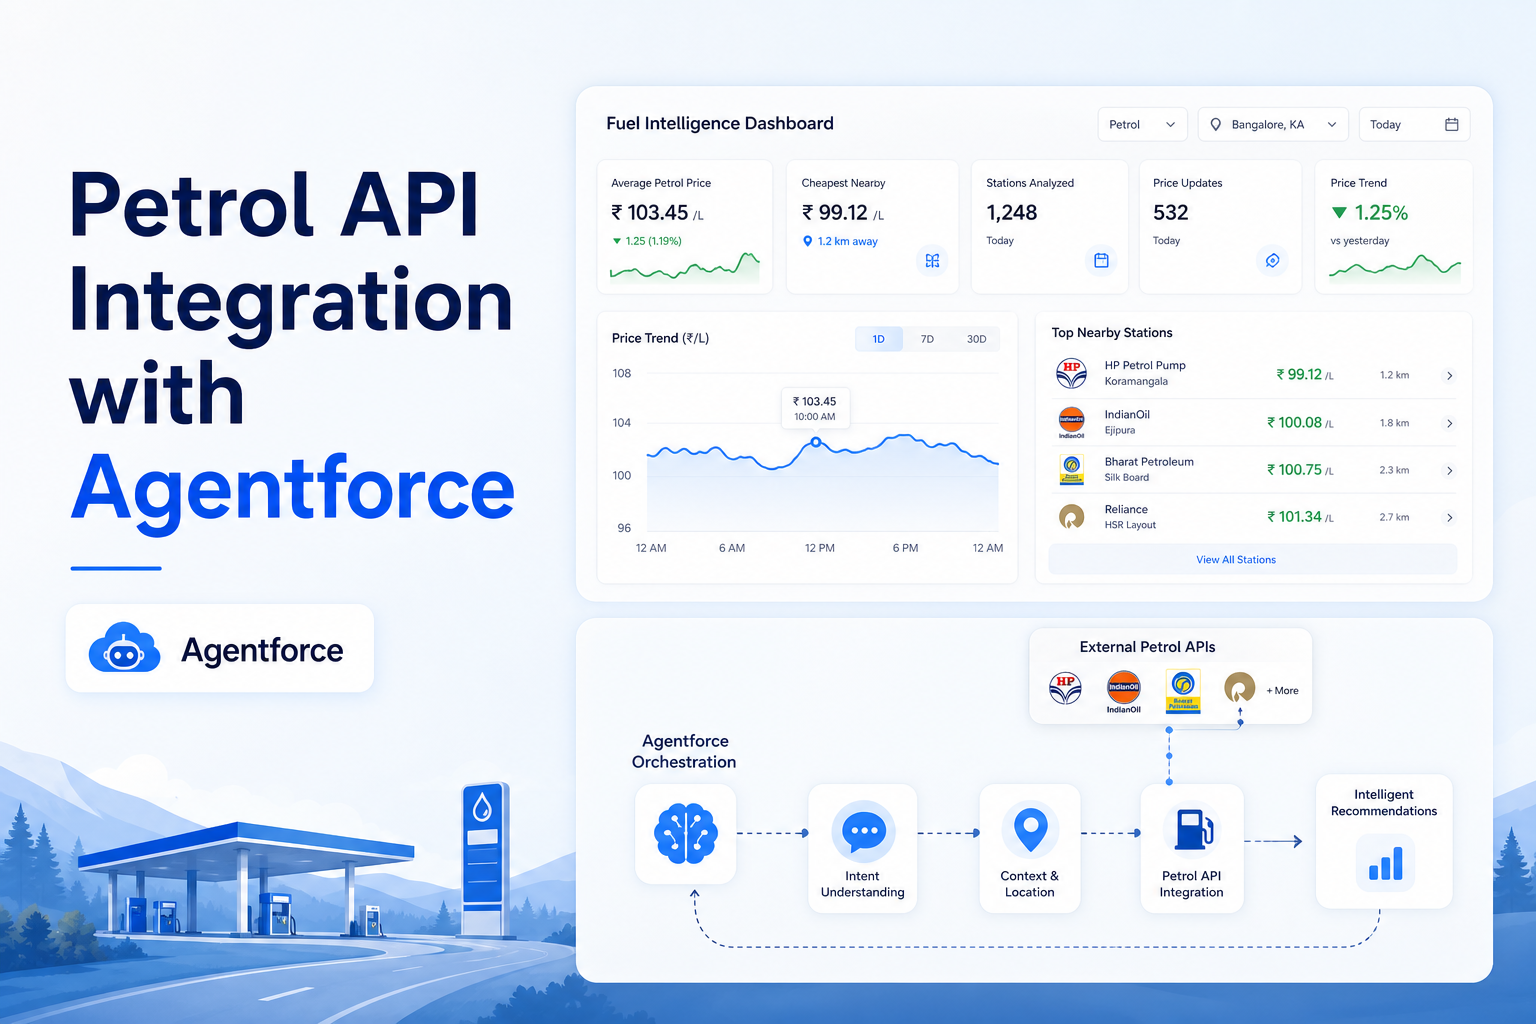
Task: Click the 2.3 km distance for Bharat Petroleum
Action: 1394,470
